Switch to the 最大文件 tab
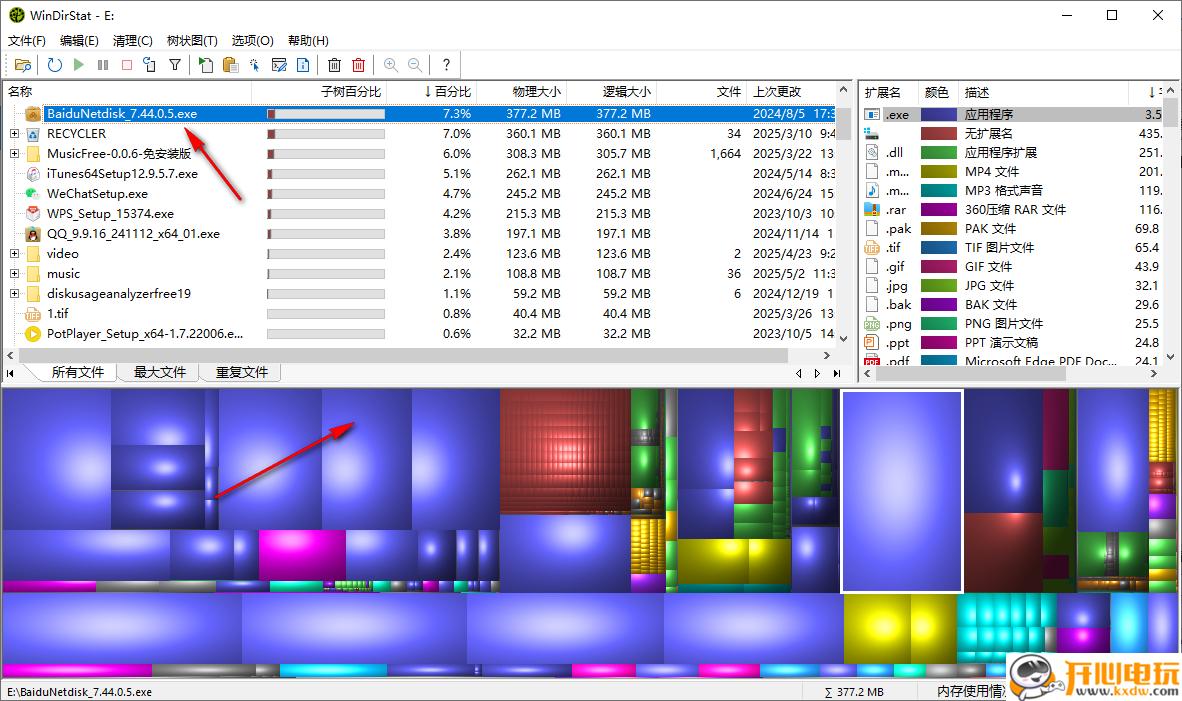Screen dimensions: 1182x701 160,372
